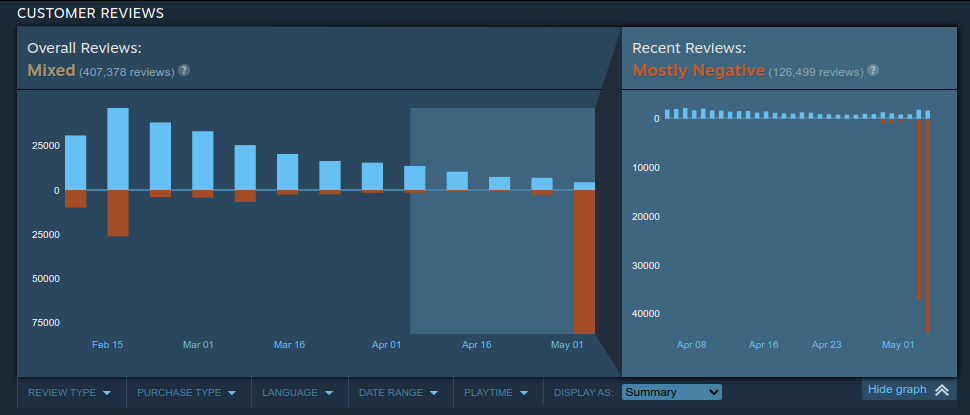
Task: Expand the Purchase Type filter
Action: tap(187, 392)
